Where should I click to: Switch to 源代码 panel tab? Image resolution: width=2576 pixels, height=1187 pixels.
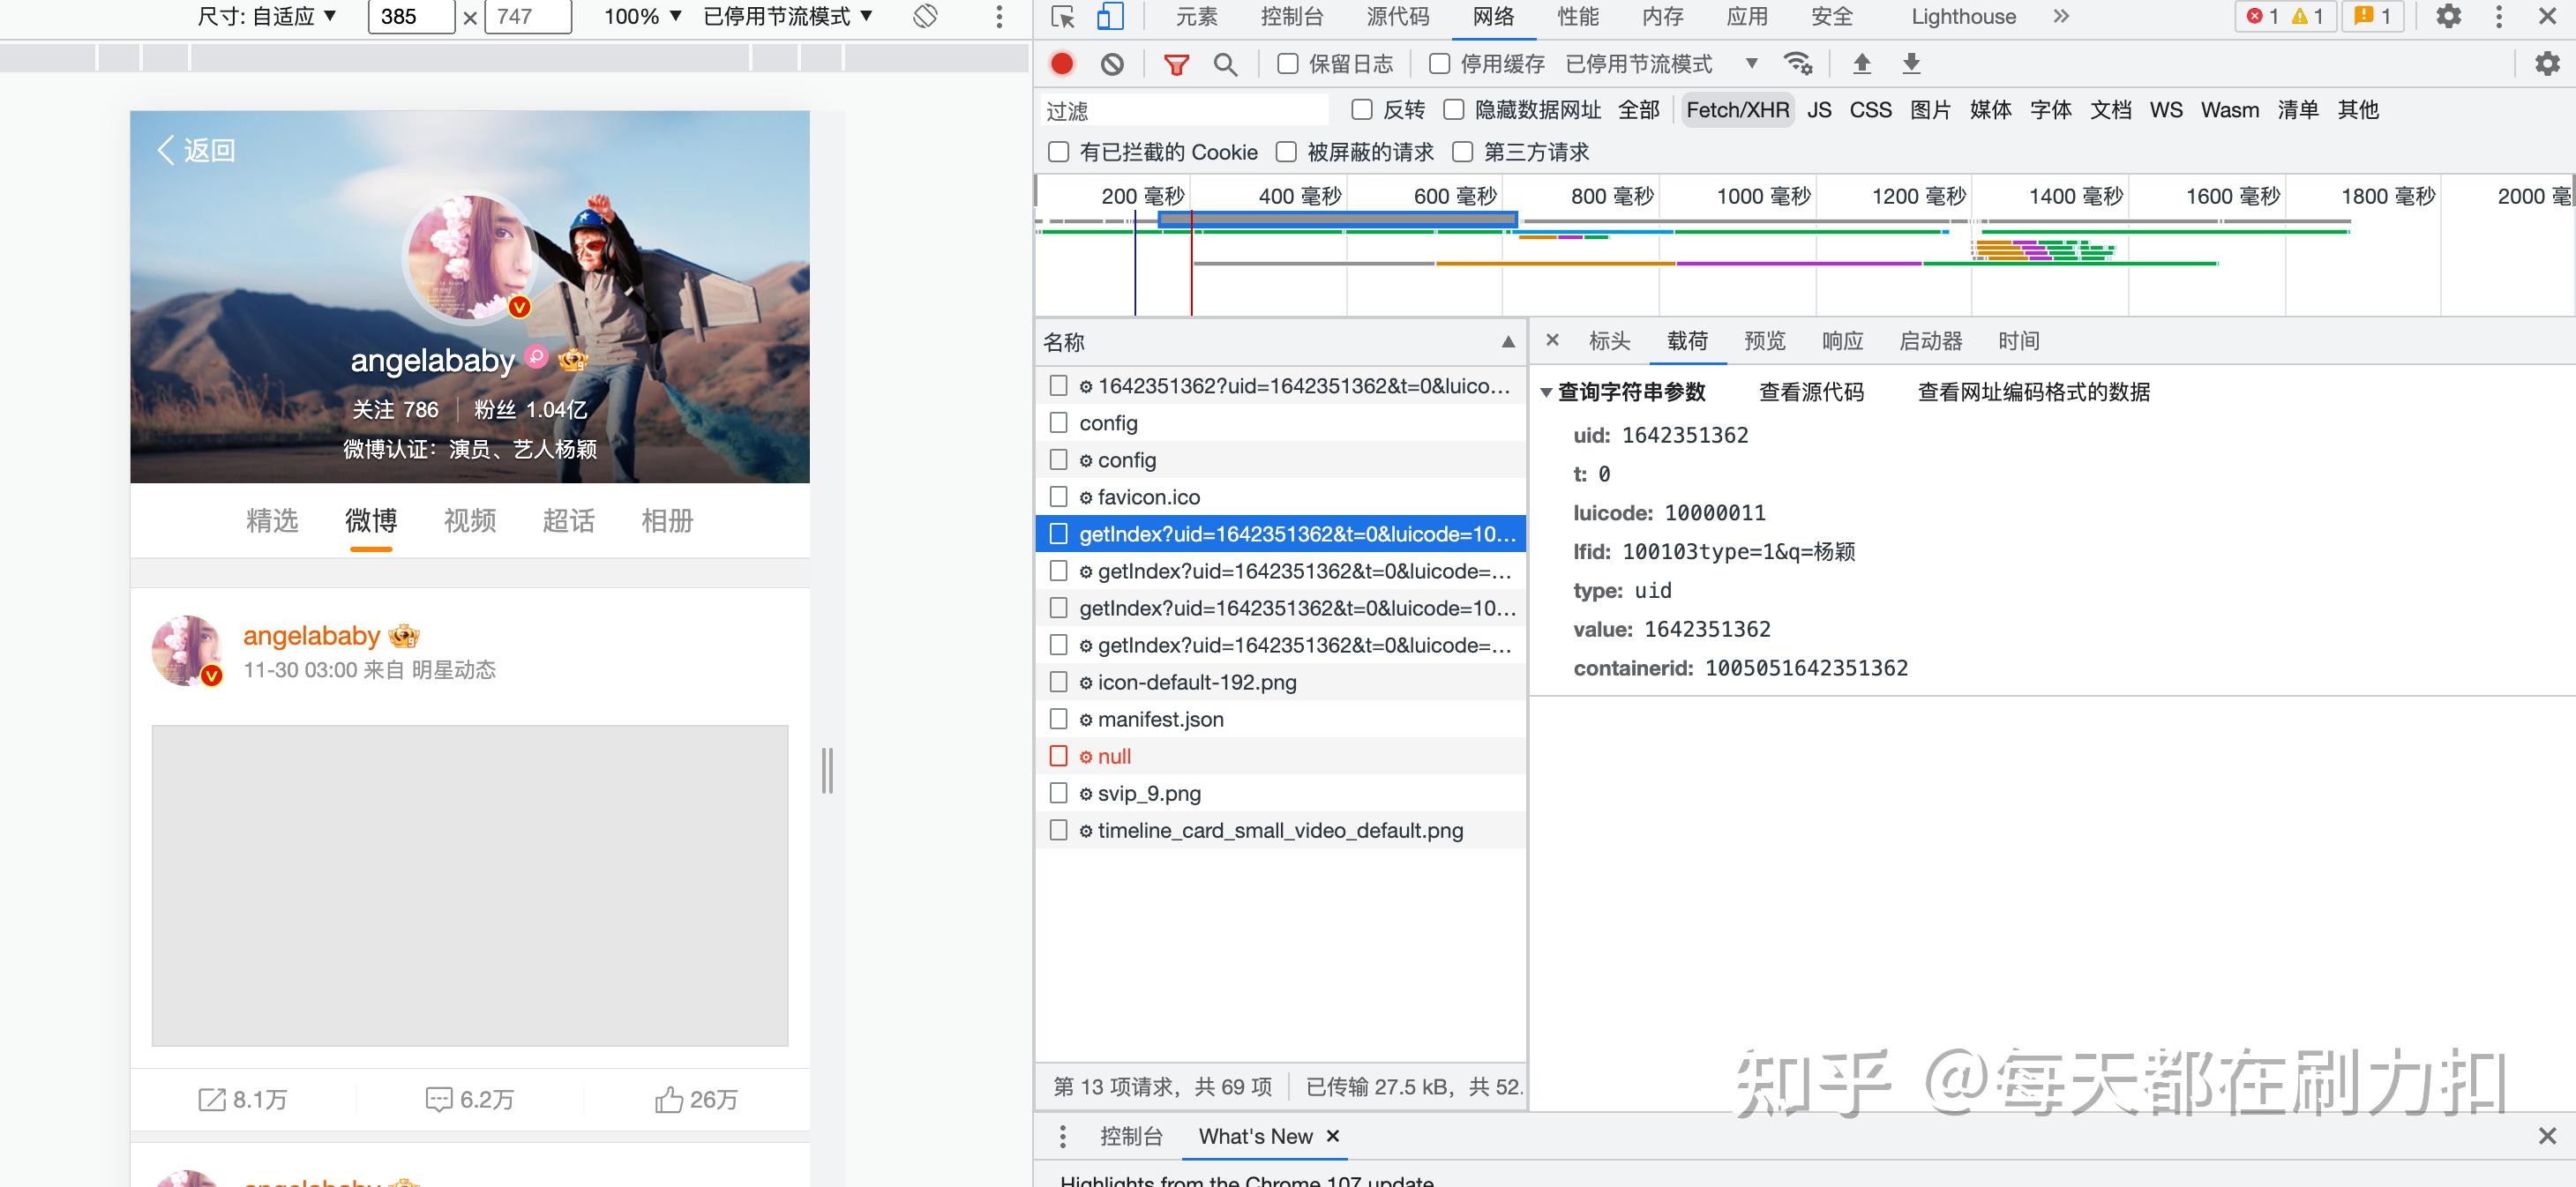tap(1398, 16)
